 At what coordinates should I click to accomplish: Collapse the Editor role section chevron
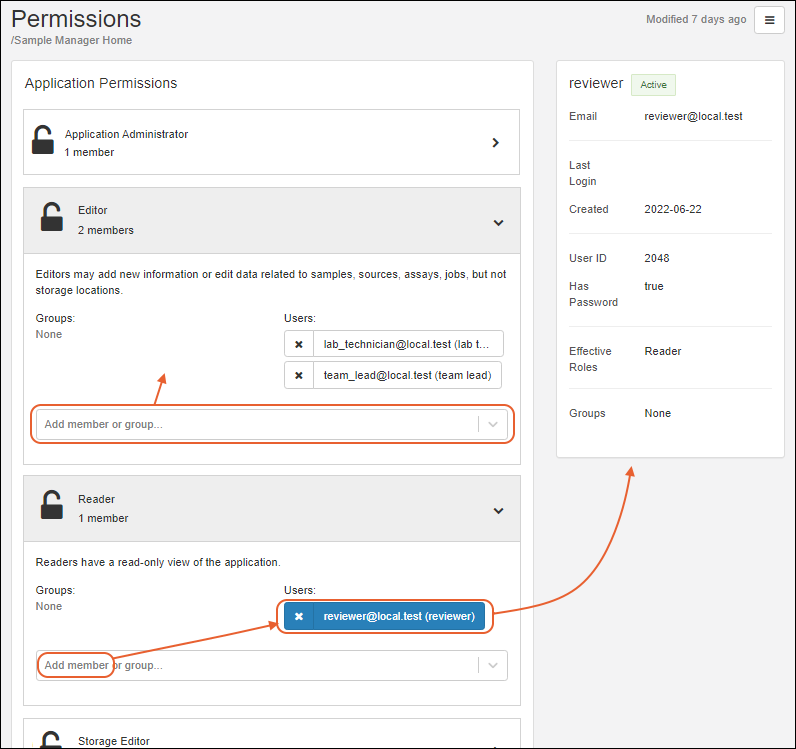(x=498, y=222)
